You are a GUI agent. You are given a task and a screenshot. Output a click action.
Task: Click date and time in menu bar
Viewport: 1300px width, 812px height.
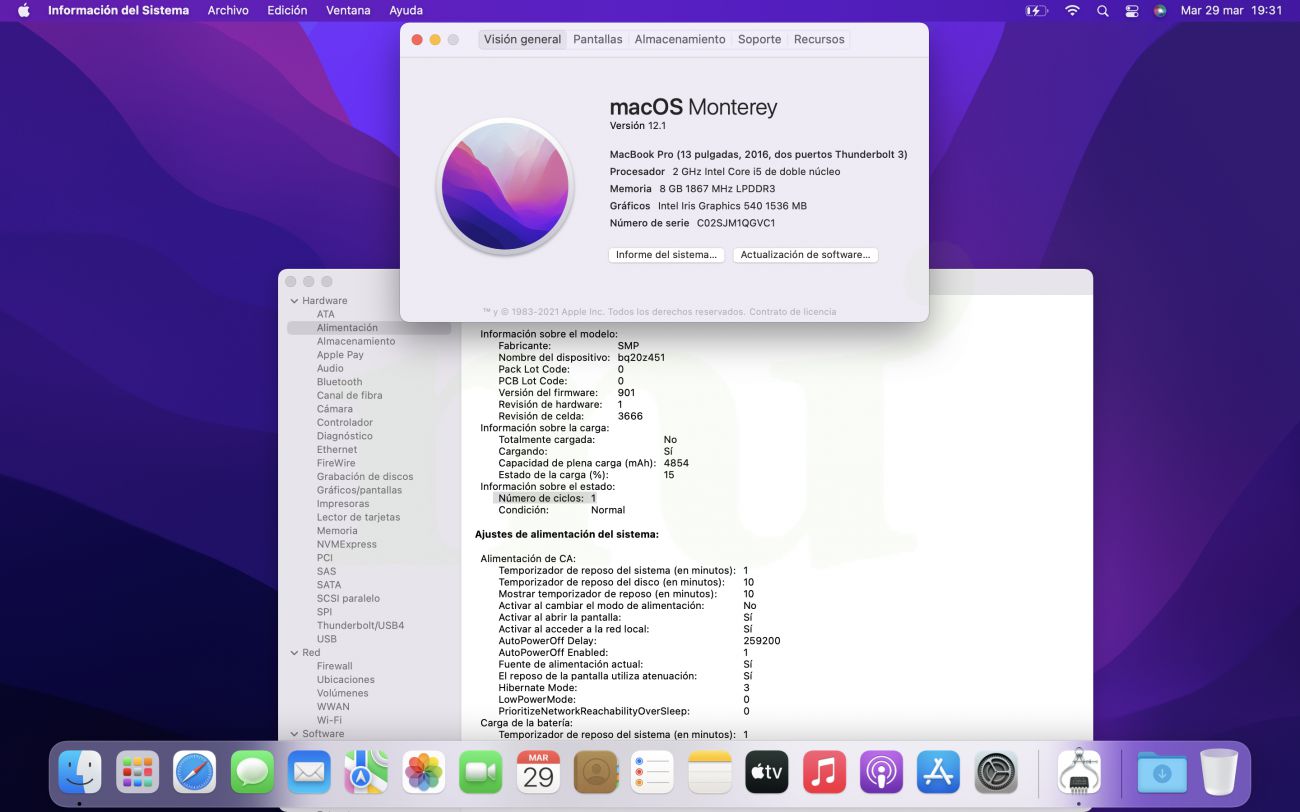(1231, 10)
